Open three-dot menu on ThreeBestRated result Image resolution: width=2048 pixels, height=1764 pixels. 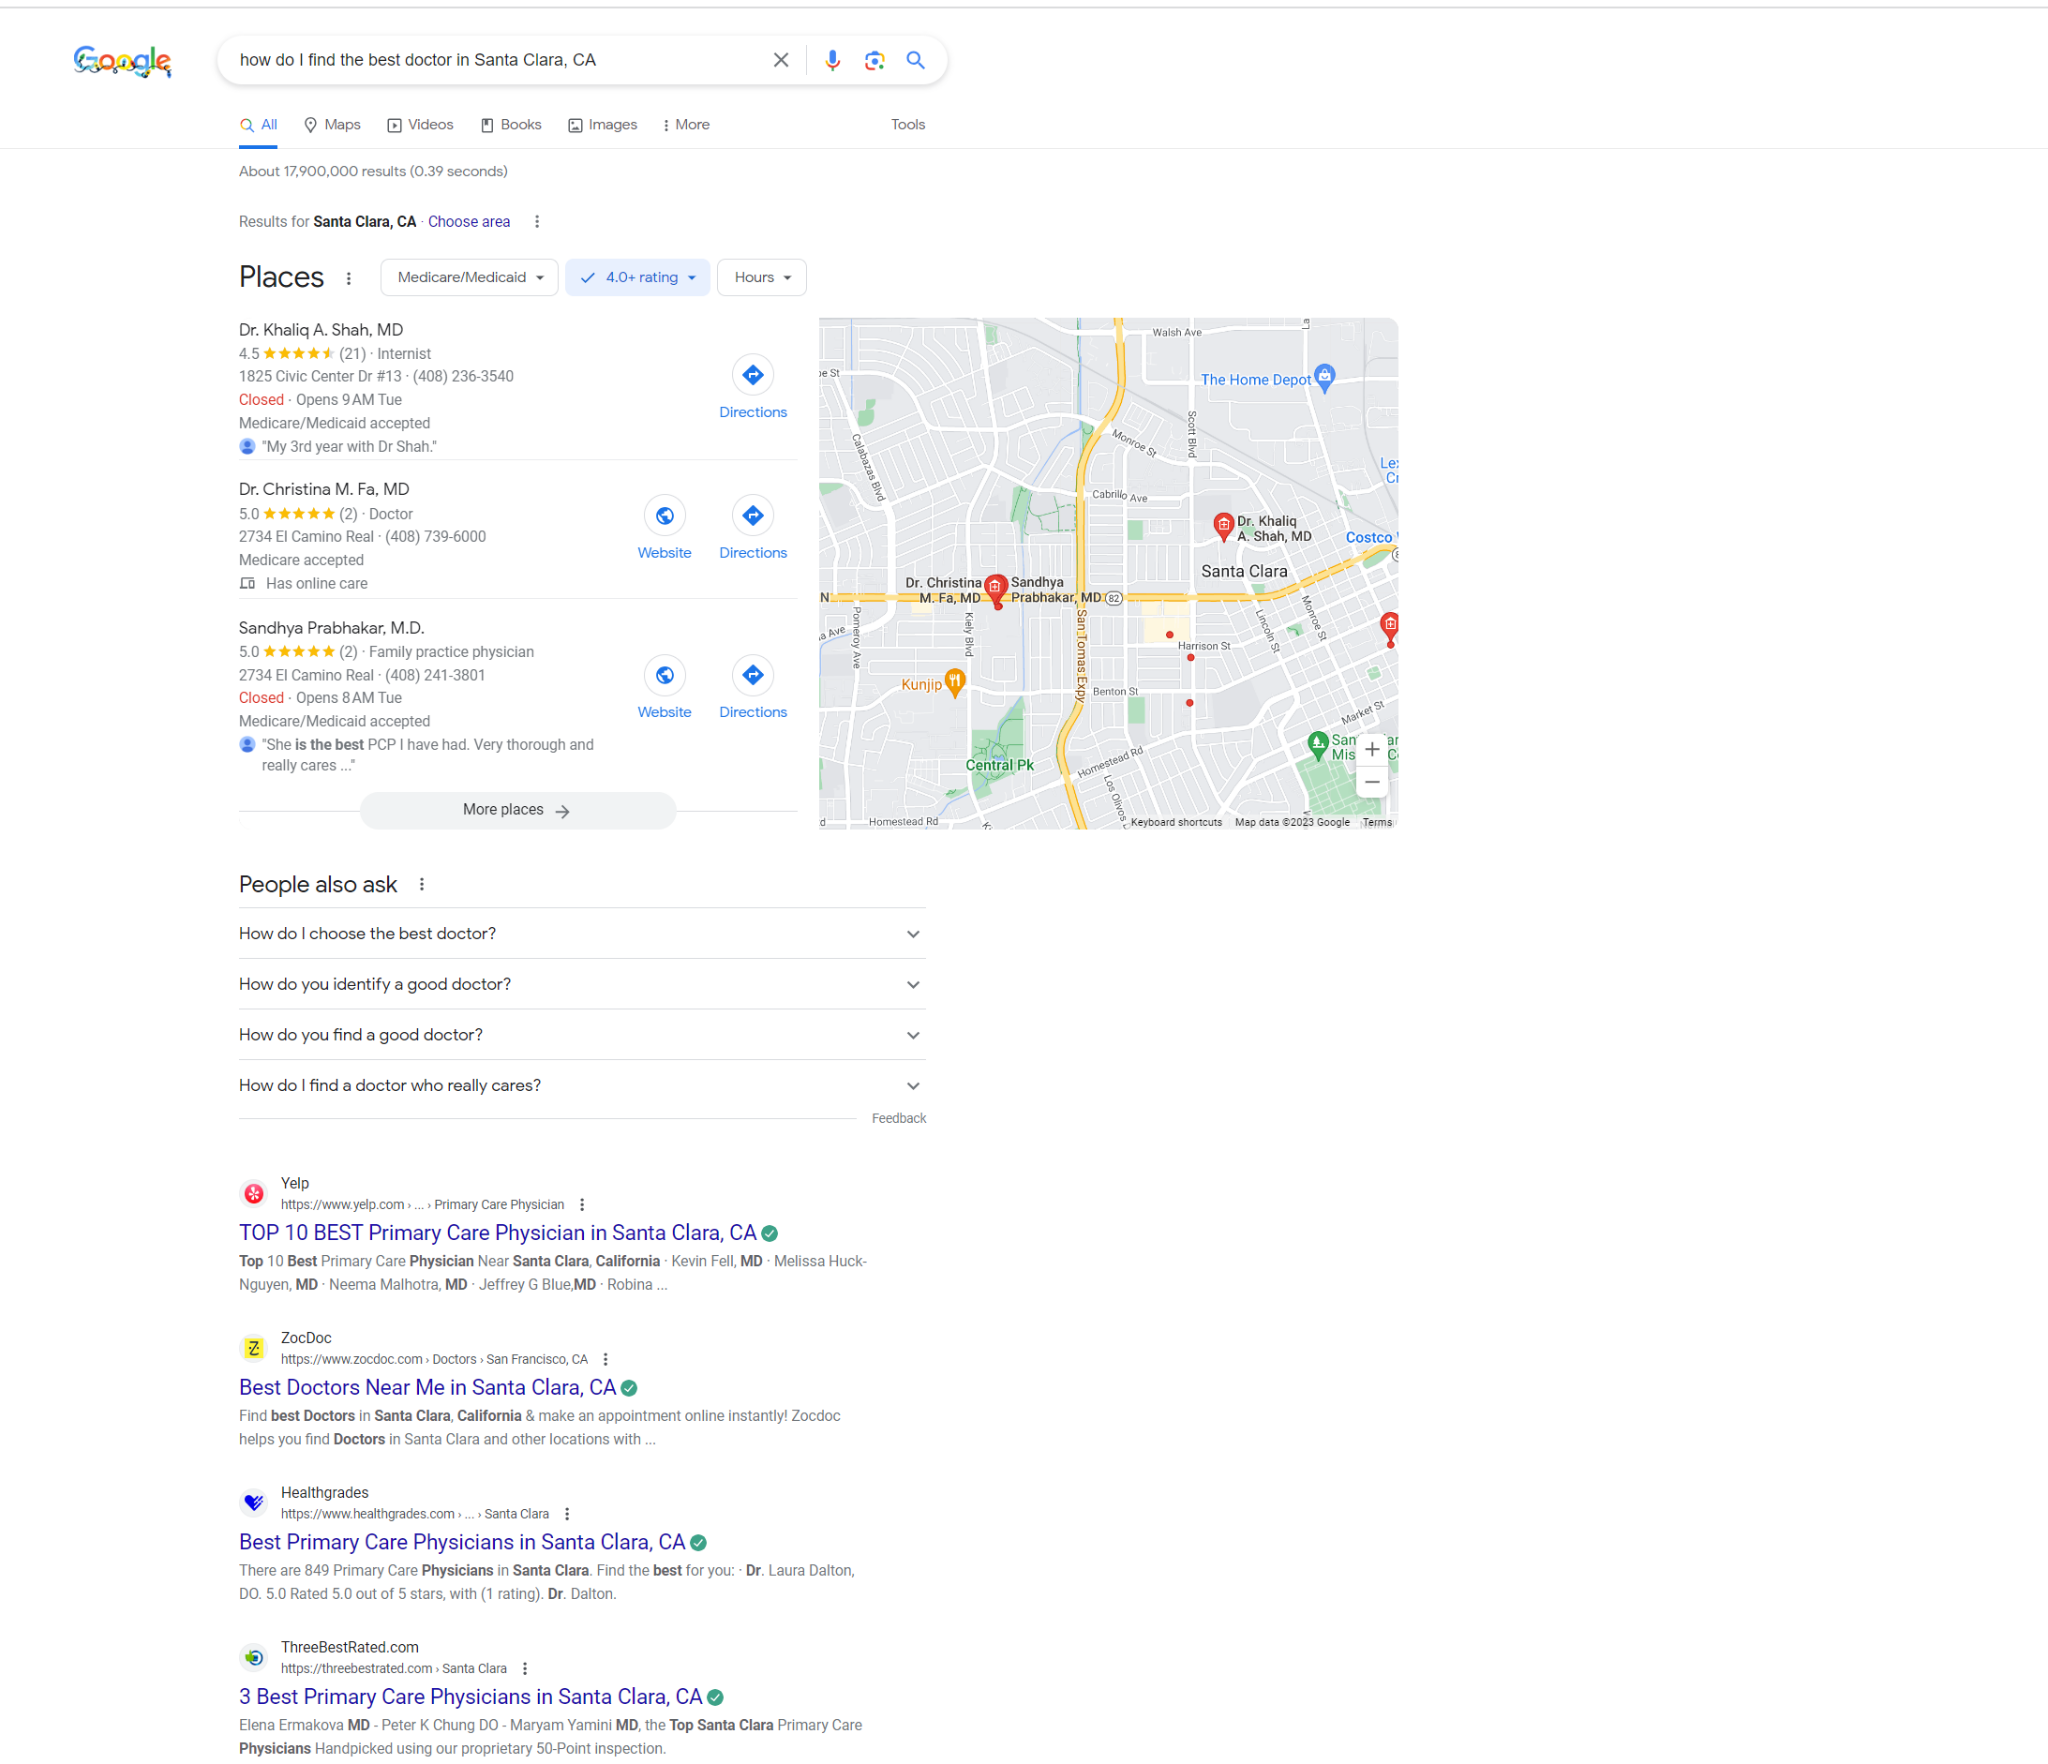(525, 1669)
